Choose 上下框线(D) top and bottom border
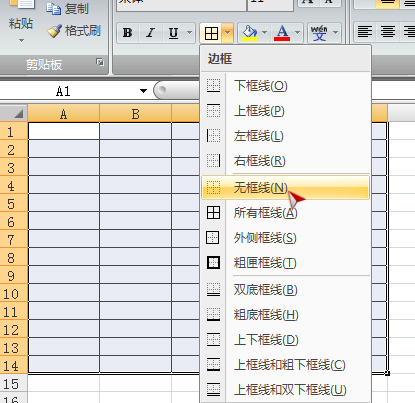This screenshot has width=415, height=403. pyautogui.click(x=286, y=340)
